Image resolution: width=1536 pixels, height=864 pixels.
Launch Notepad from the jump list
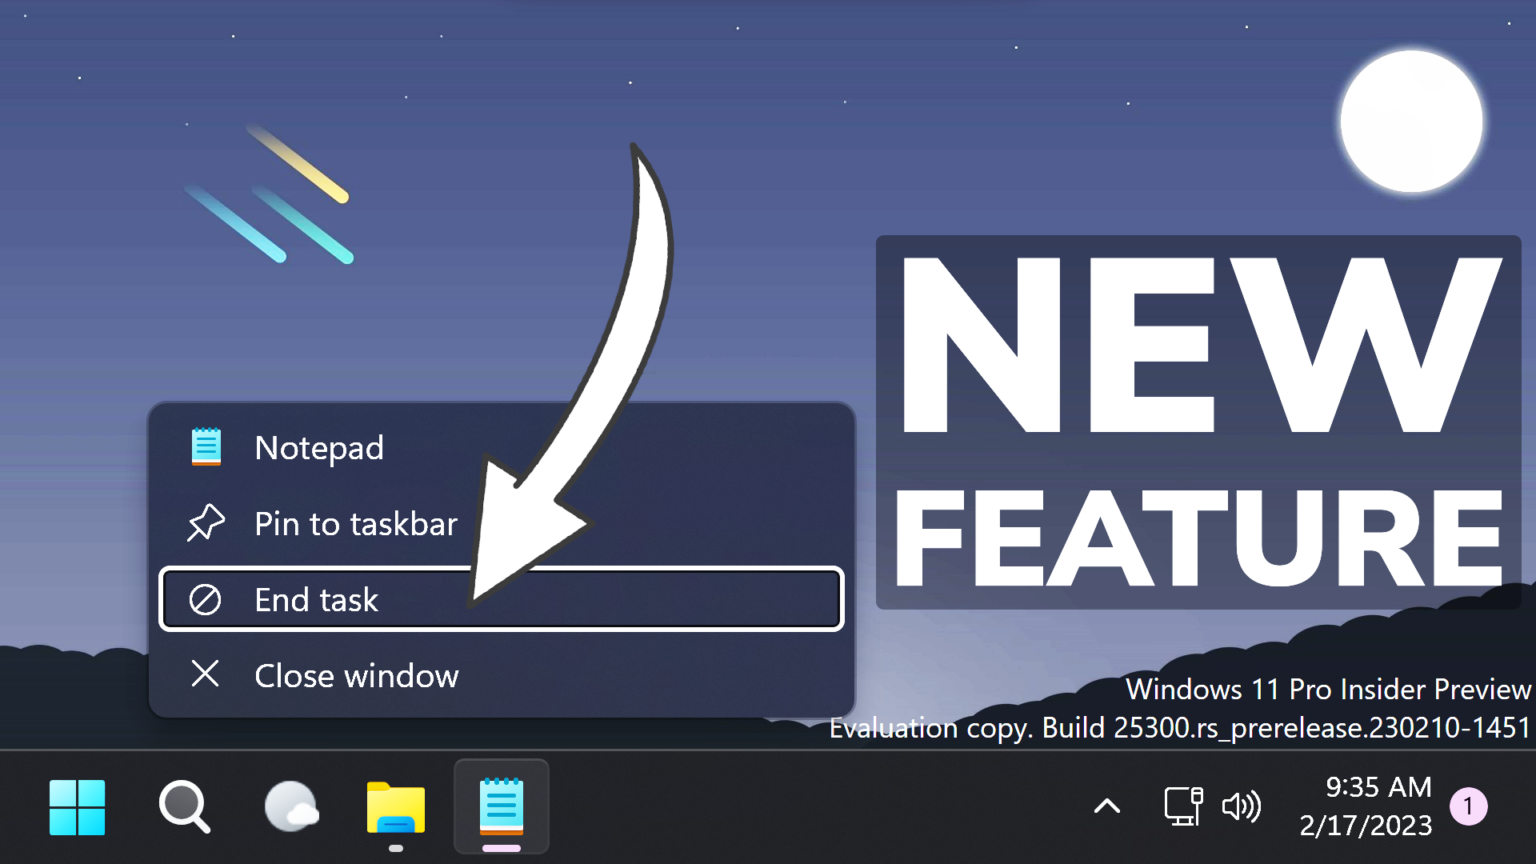(502, 447)
